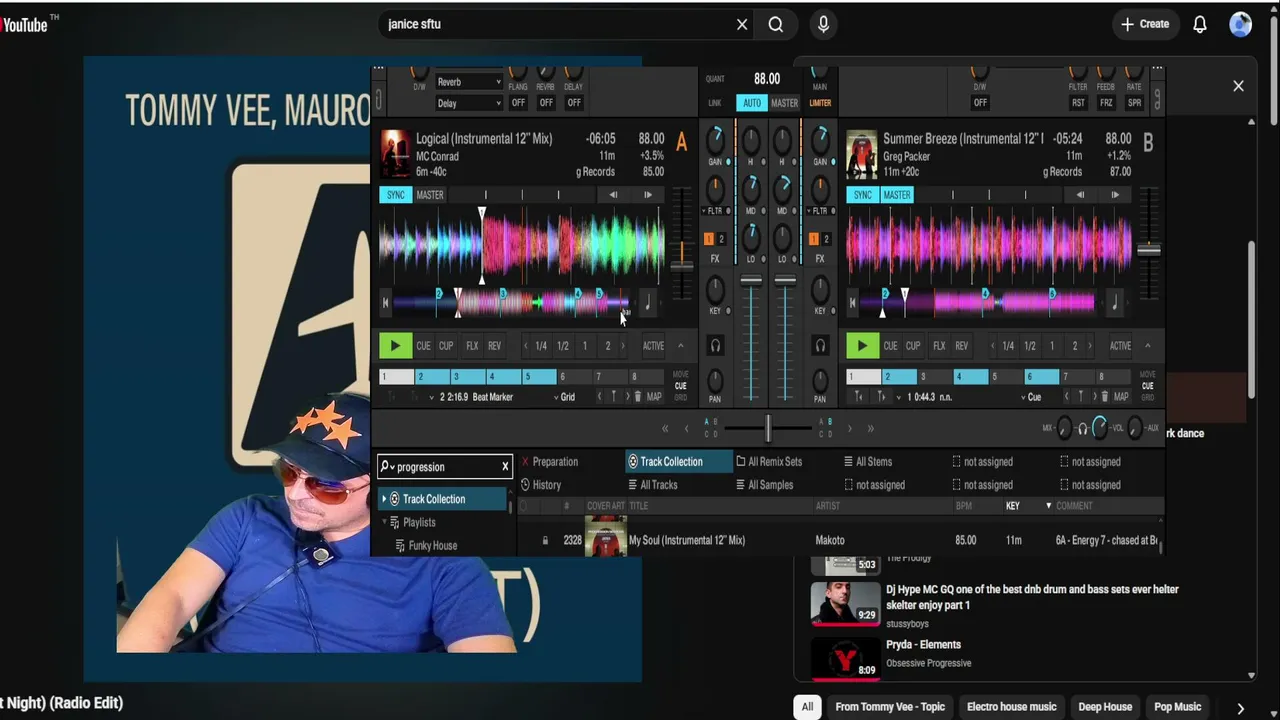This screenshot has height=720, width=1280.
Task: Open deck A FLTR type dropdown arrow
Action: 704,211
